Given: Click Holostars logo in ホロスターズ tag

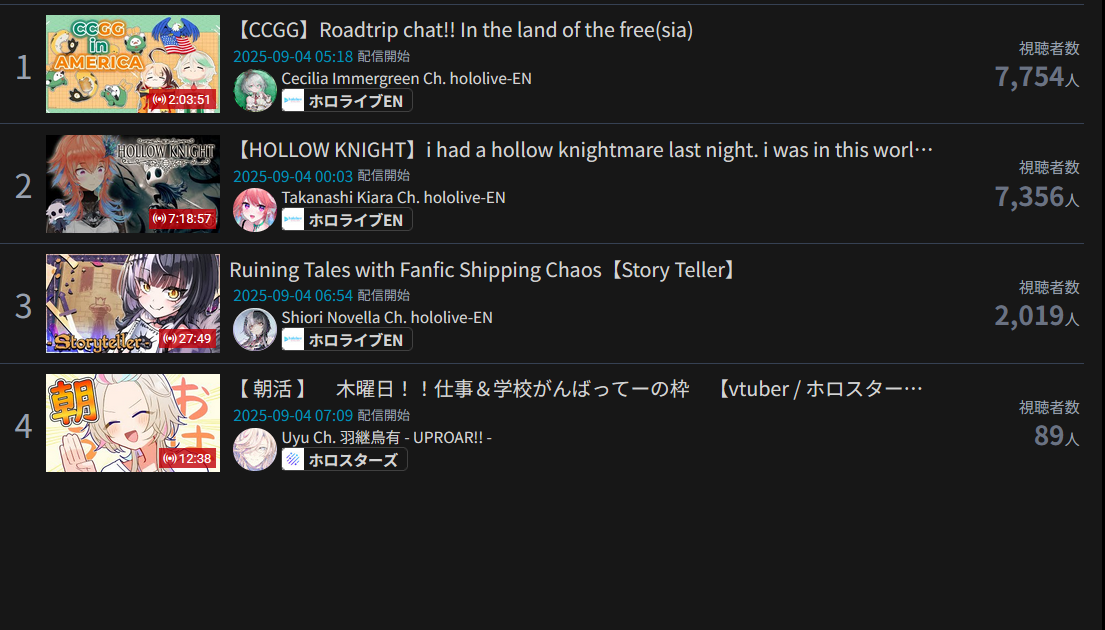Looking at the screenshot, I should click(x=293, y=459).
